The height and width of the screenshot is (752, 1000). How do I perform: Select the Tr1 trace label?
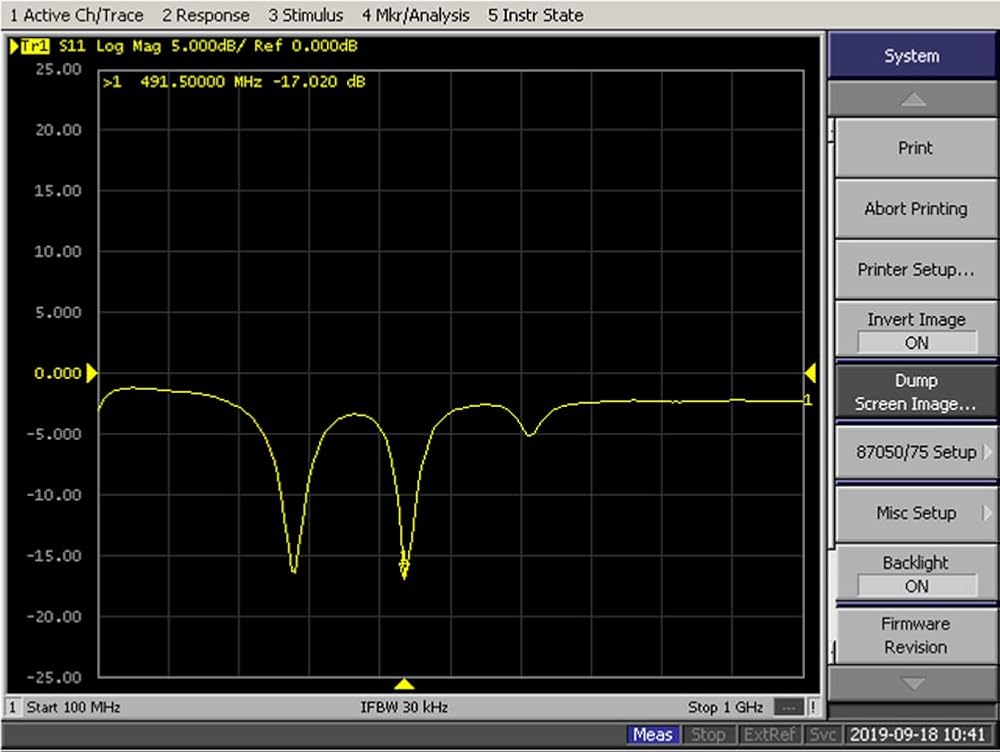[x=34, y=46]
